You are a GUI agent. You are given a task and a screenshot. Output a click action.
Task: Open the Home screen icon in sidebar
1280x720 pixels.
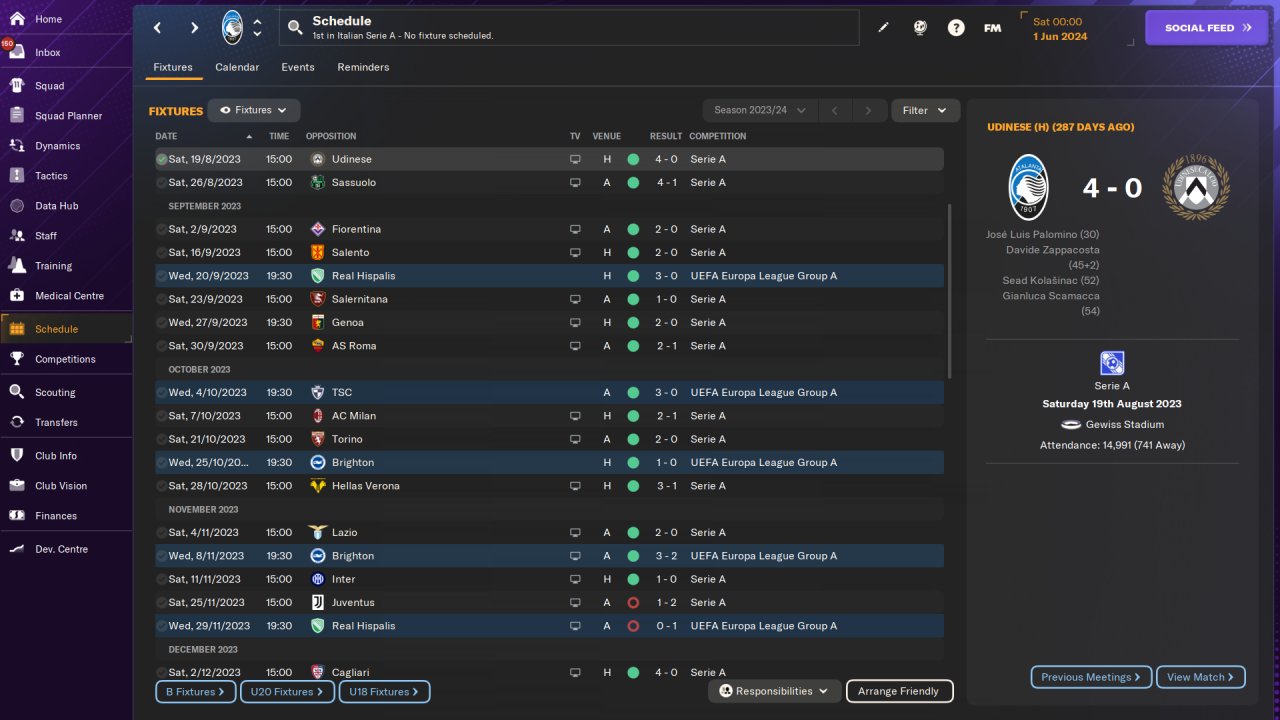[x=17, y=19]
